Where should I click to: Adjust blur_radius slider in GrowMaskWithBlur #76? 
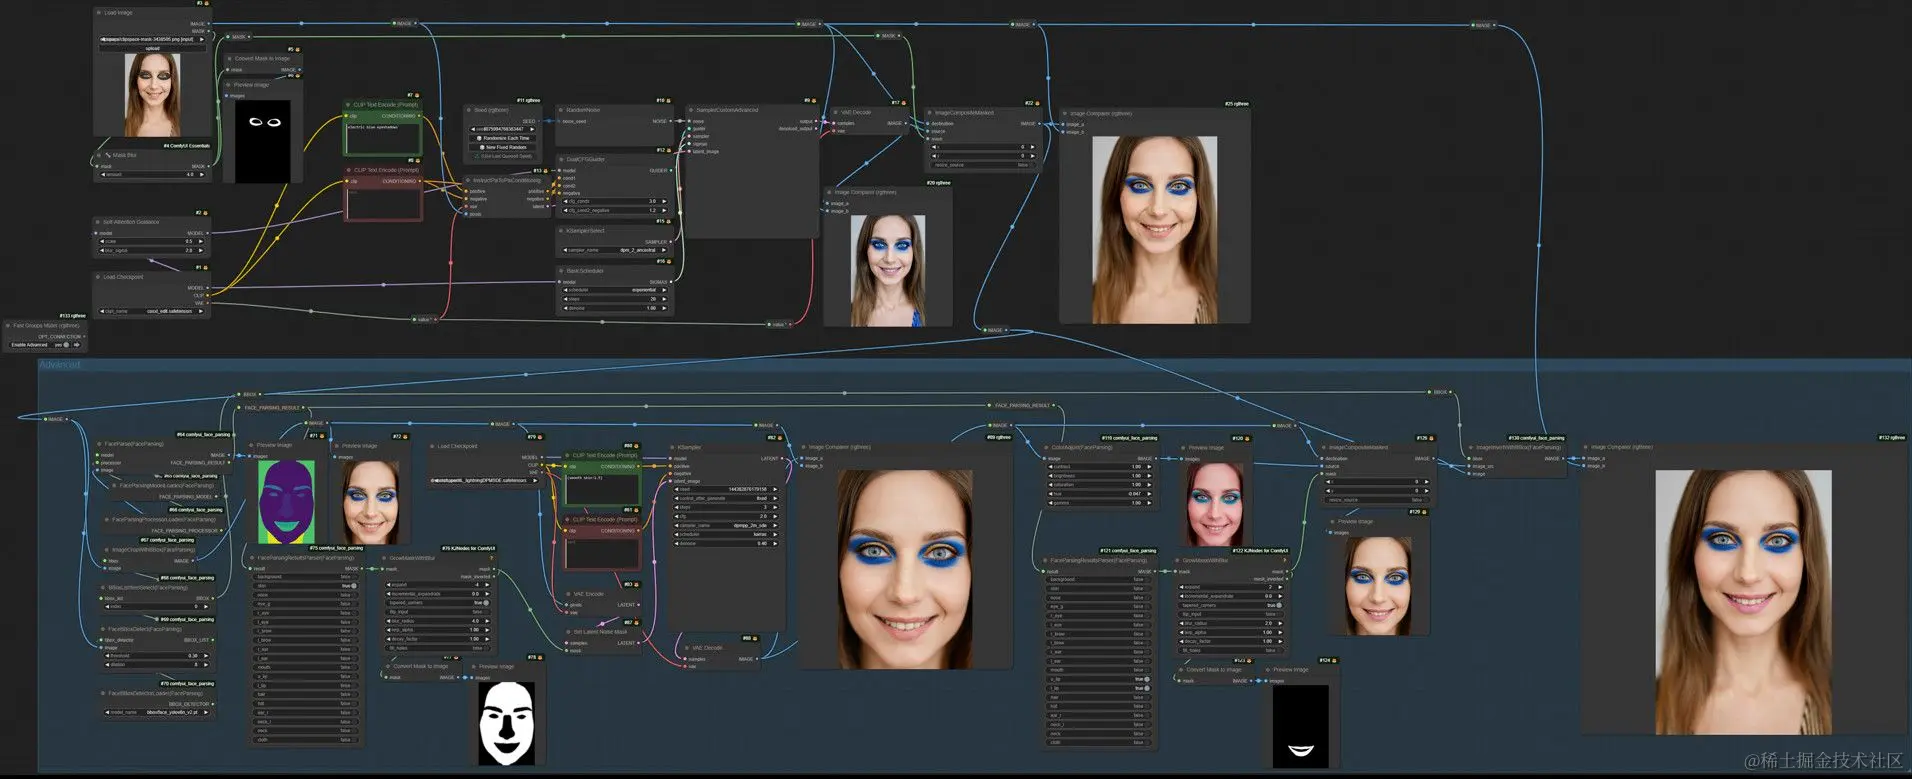click(438, 621)
